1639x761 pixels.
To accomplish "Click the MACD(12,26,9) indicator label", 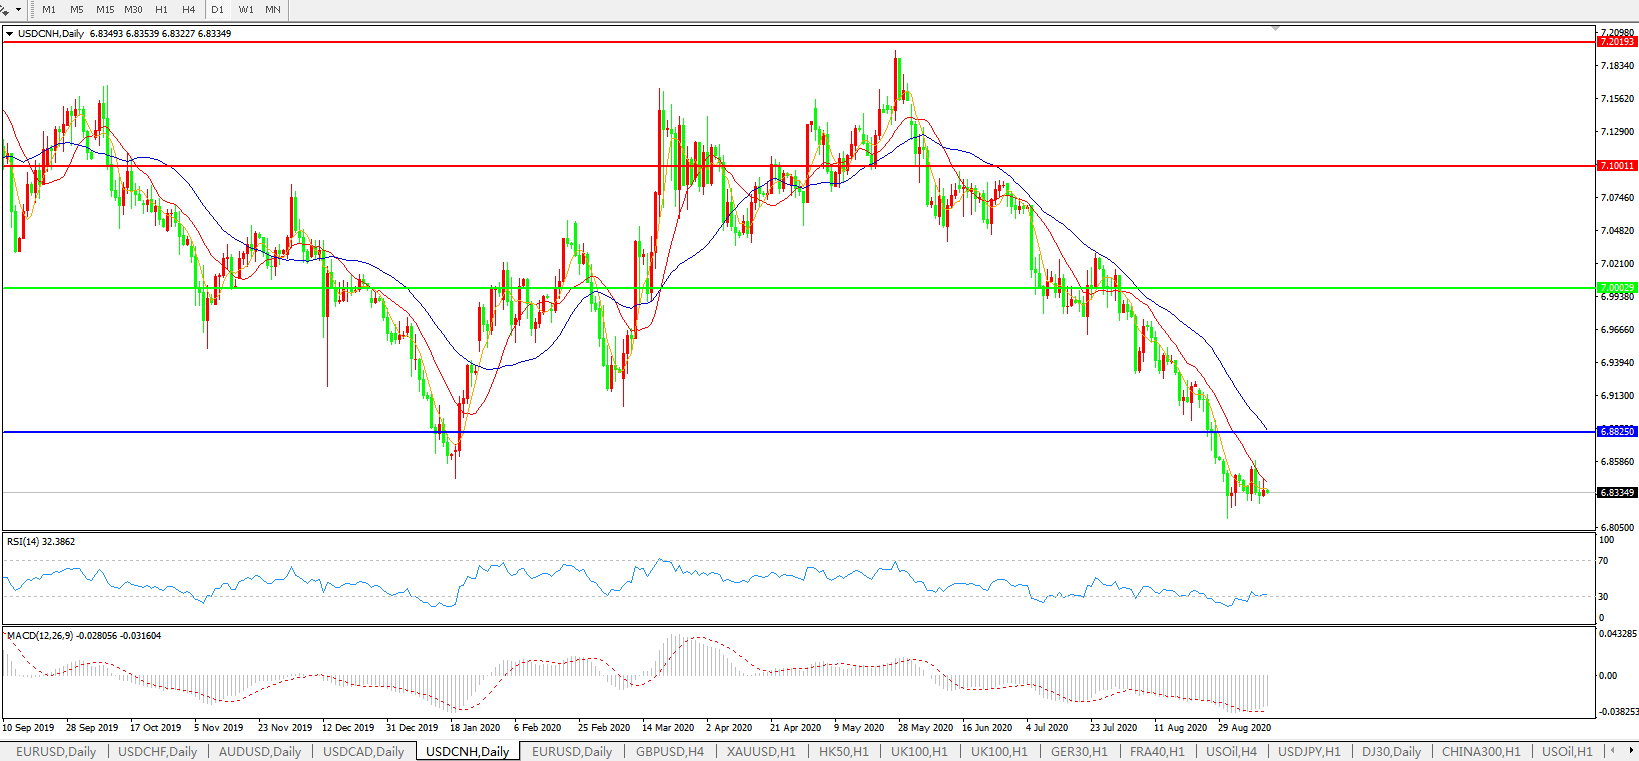I will pos(83,636).
